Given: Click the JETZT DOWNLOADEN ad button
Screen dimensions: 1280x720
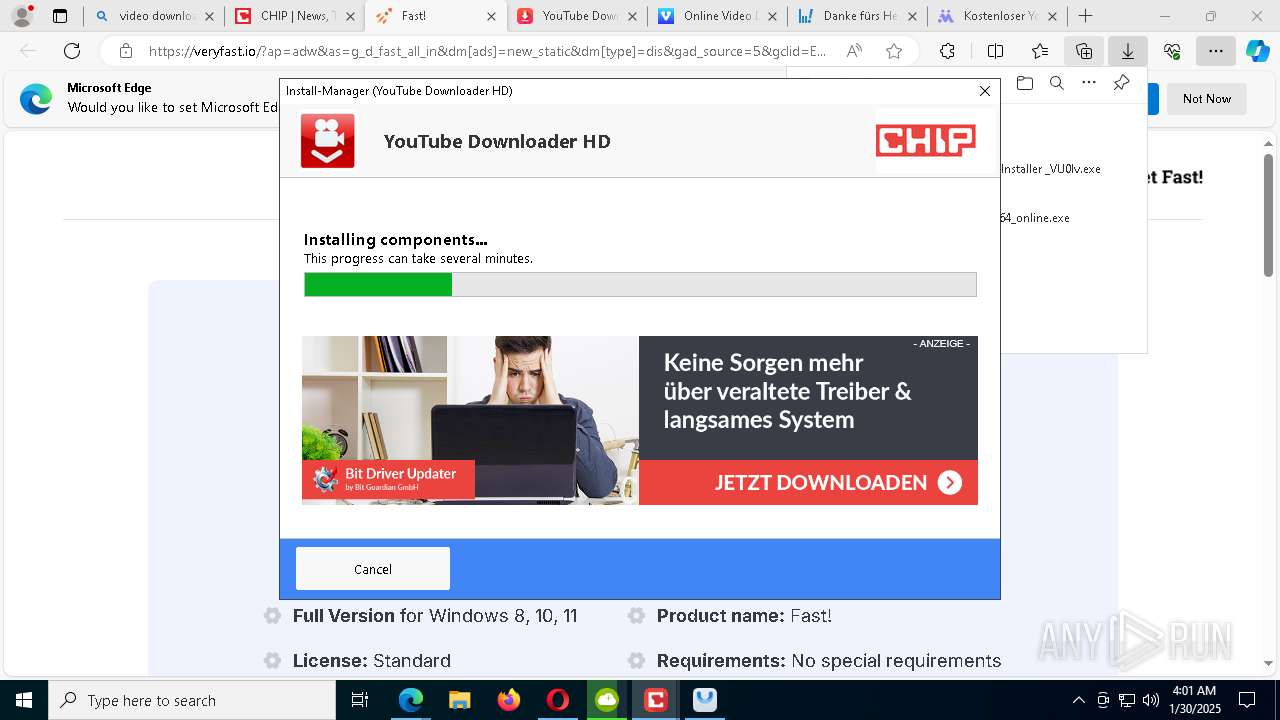Looking at the screenshot, I should (808, 482).
